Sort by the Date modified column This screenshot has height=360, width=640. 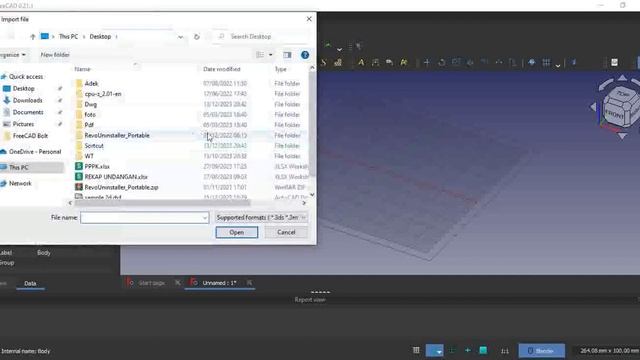222,69
